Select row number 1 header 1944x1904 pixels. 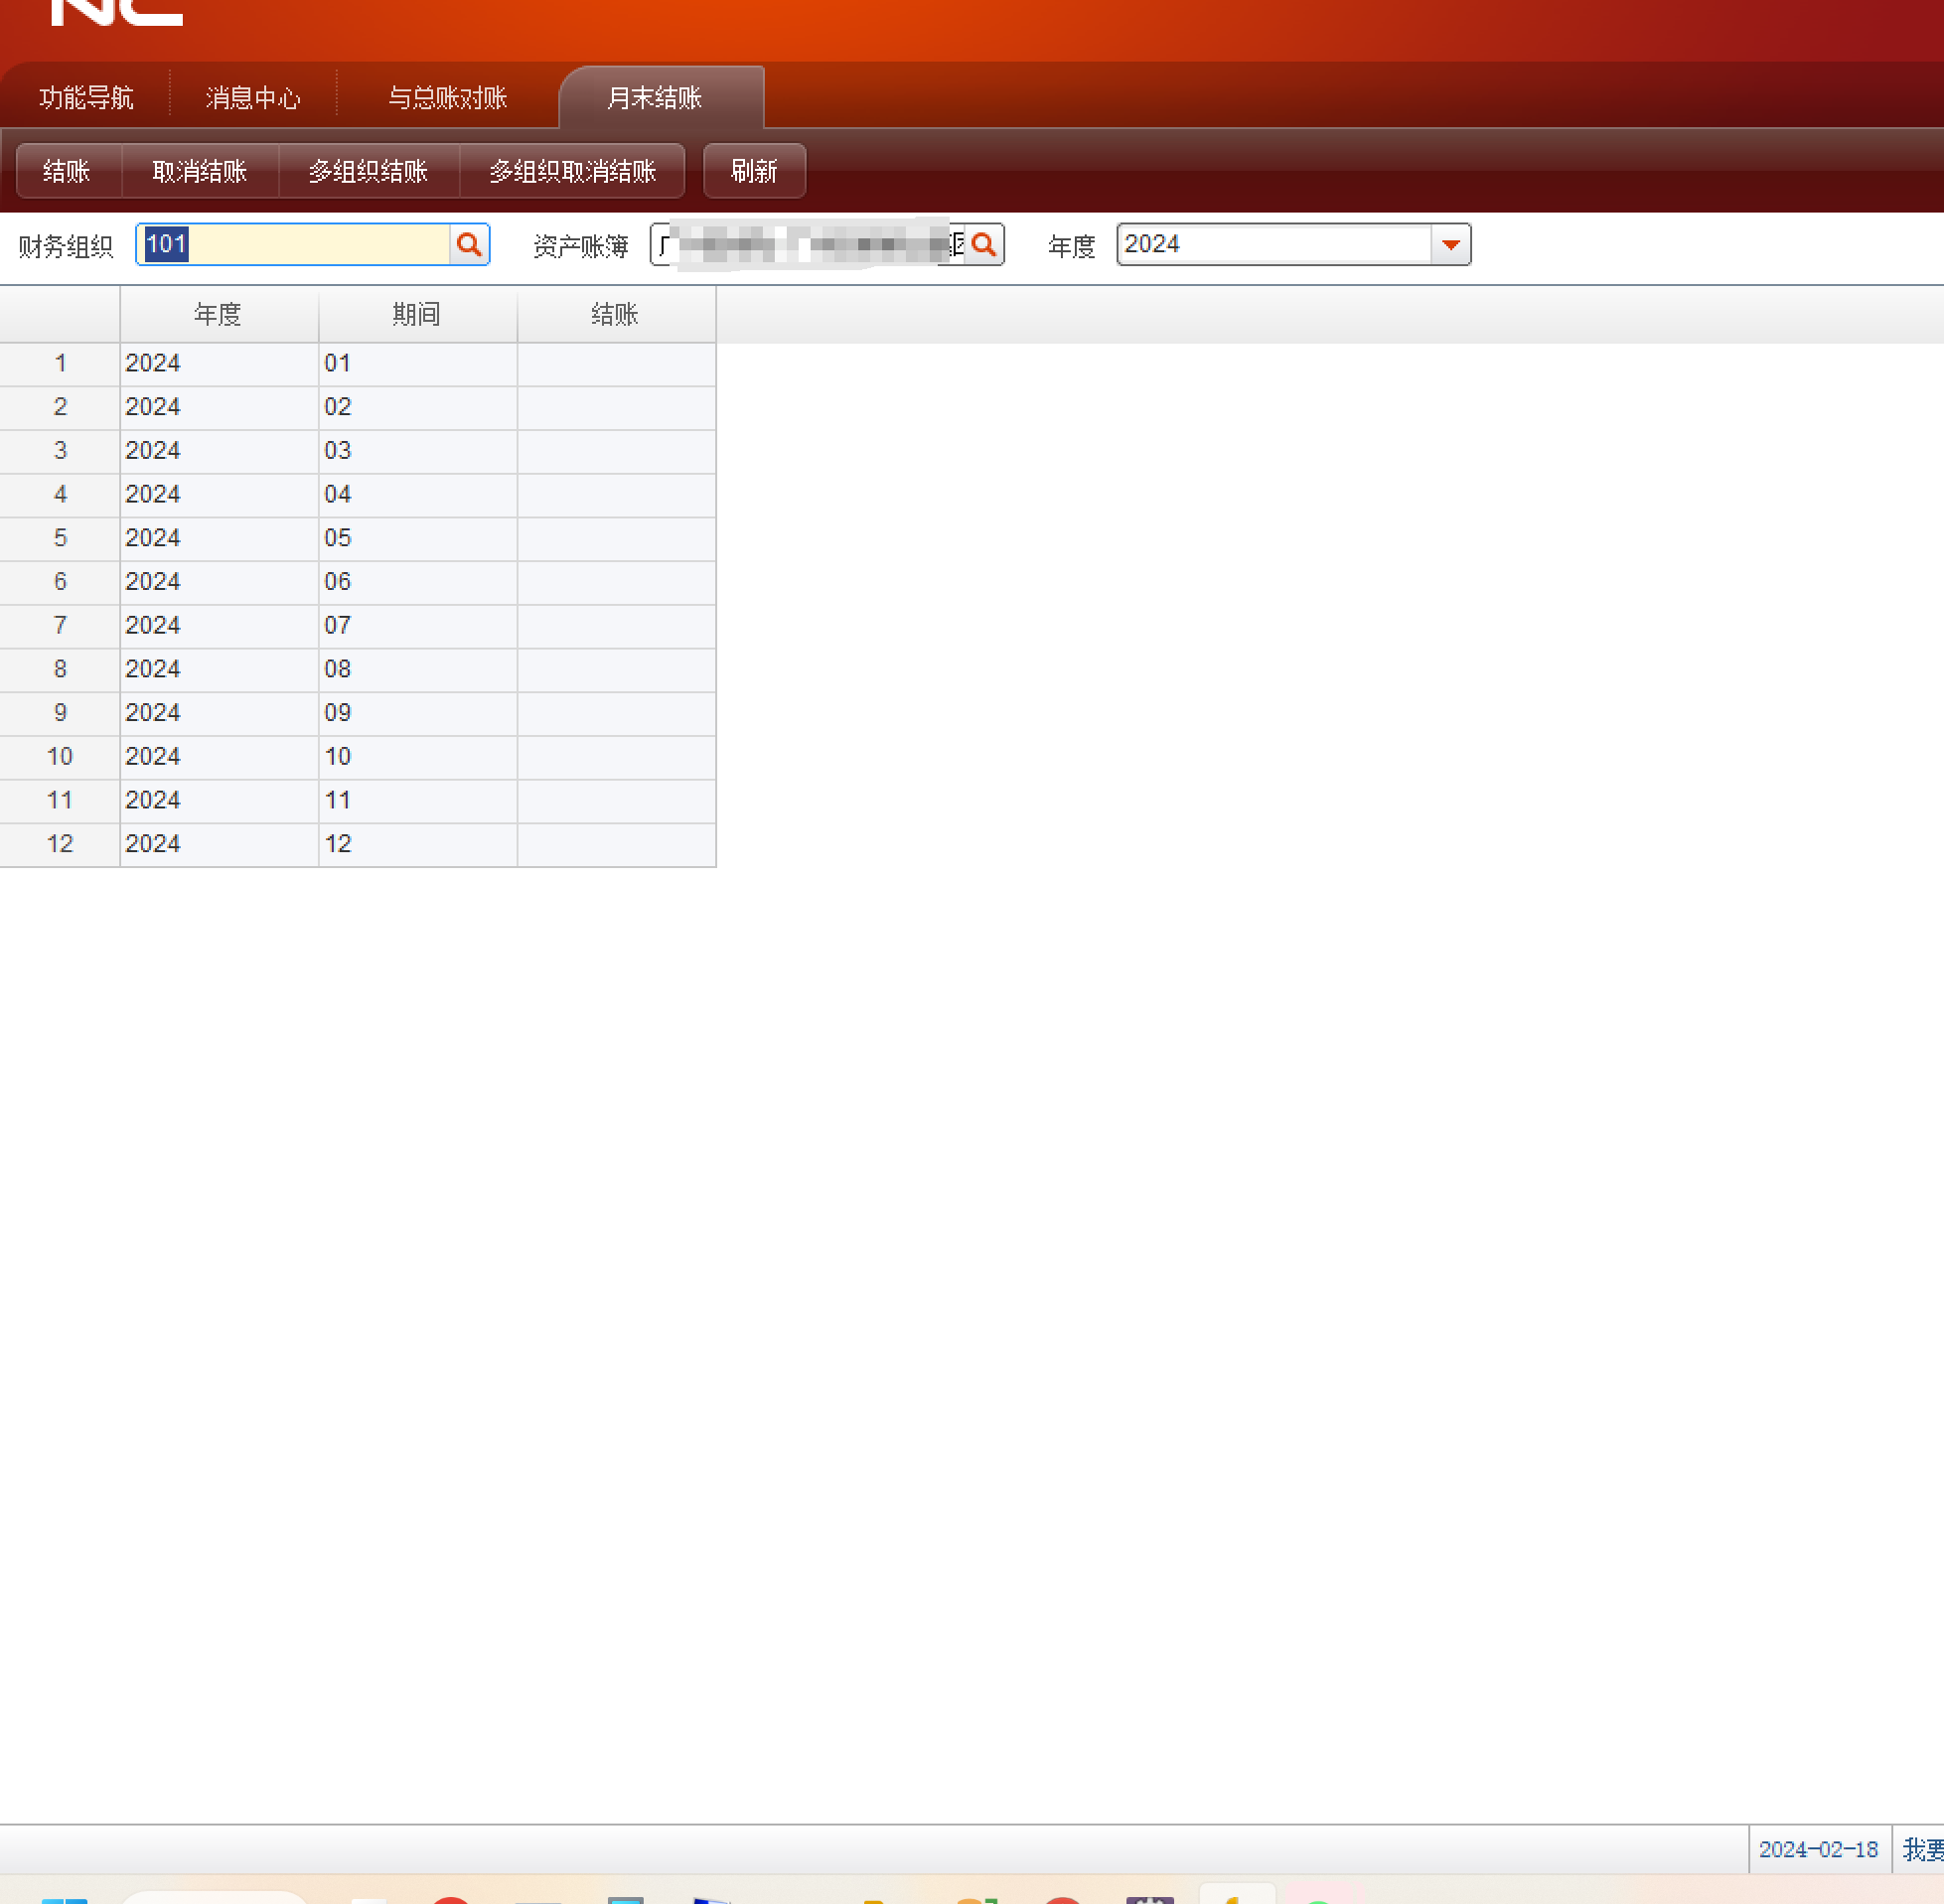pyautogui.click(x=60, y=364)
